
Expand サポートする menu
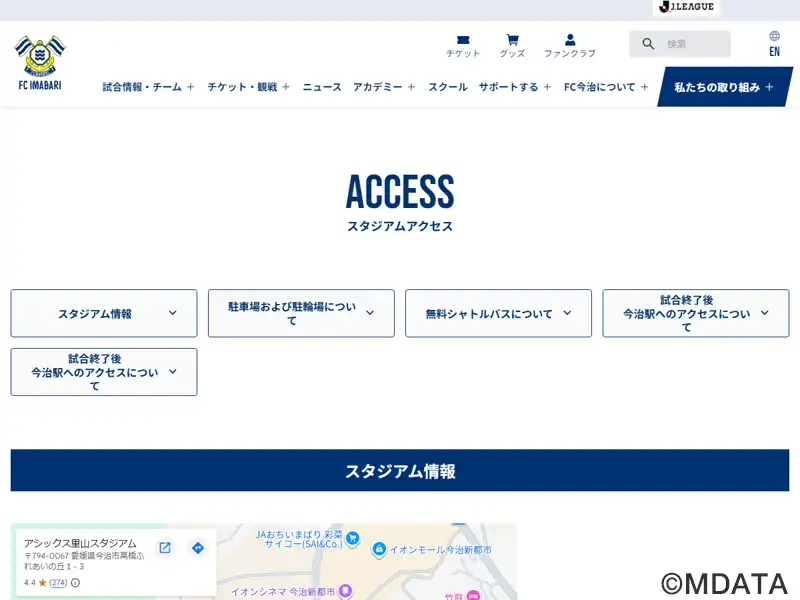point(515,87)
